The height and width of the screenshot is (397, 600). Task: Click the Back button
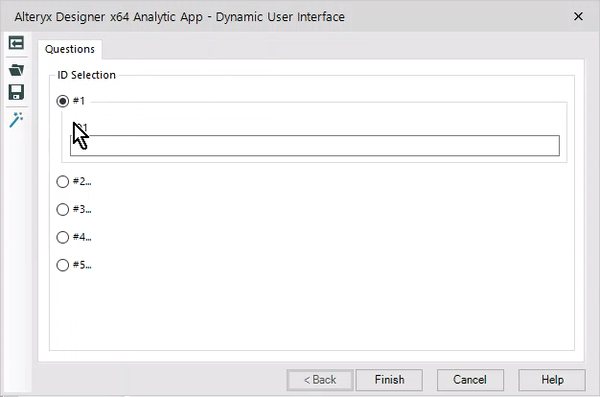coord(320,380)
